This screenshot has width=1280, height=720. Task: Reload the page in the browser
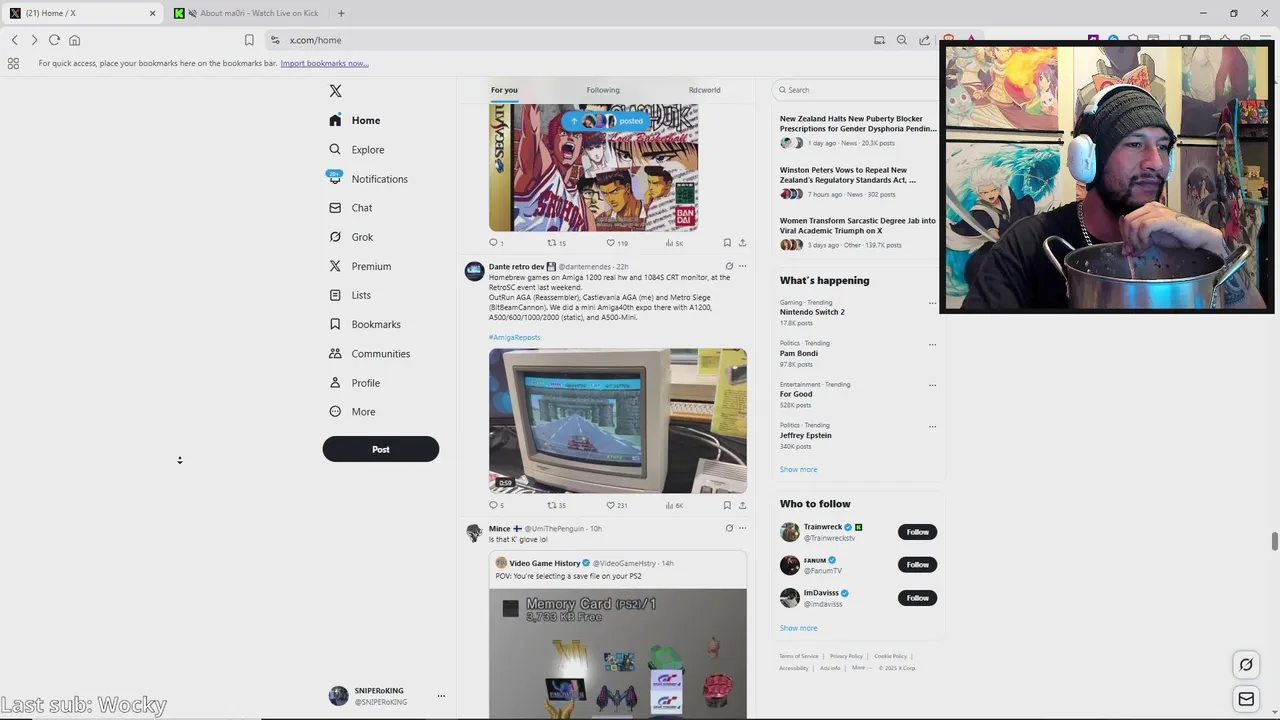pyautogui.click(x=54, y=40)
